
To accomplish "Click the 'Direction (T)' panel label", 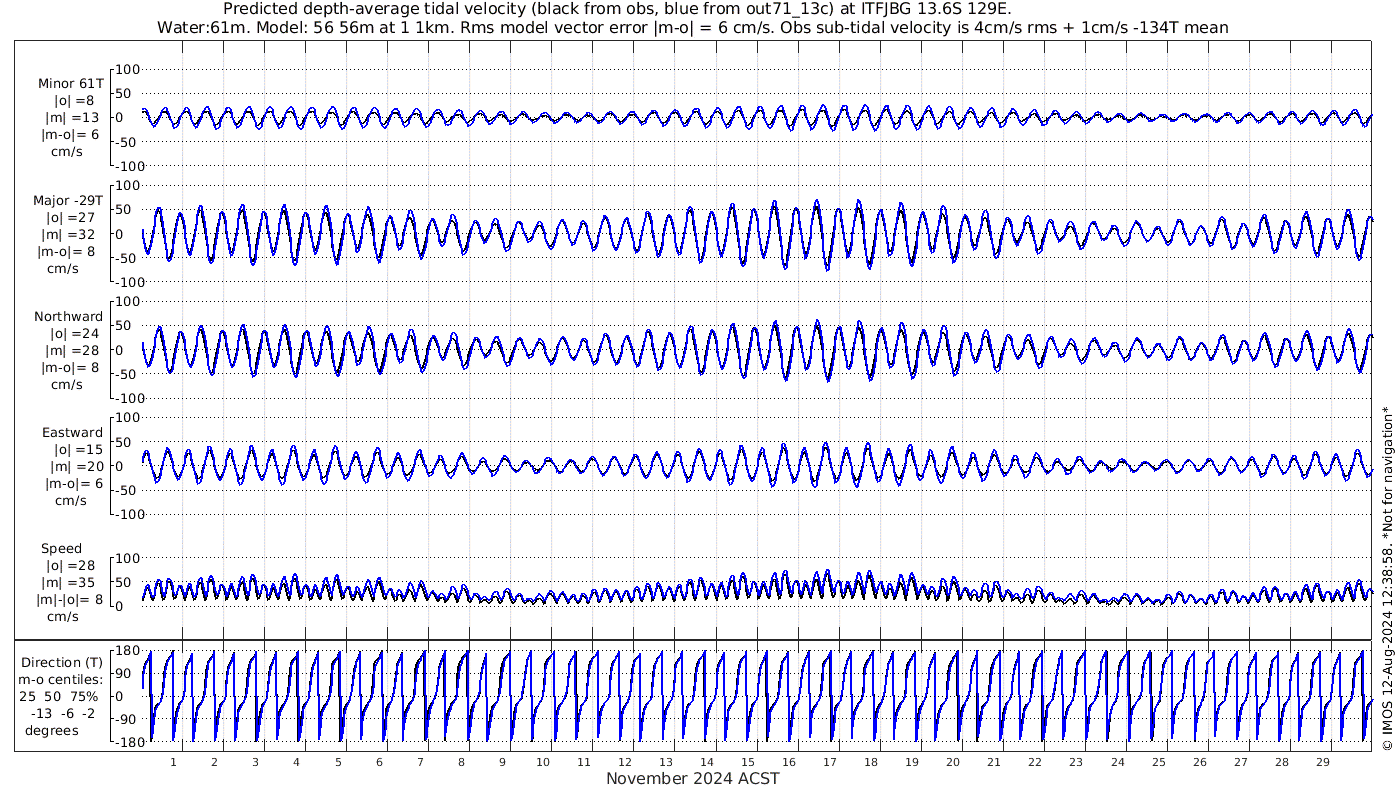I will (x=62, y=662).
